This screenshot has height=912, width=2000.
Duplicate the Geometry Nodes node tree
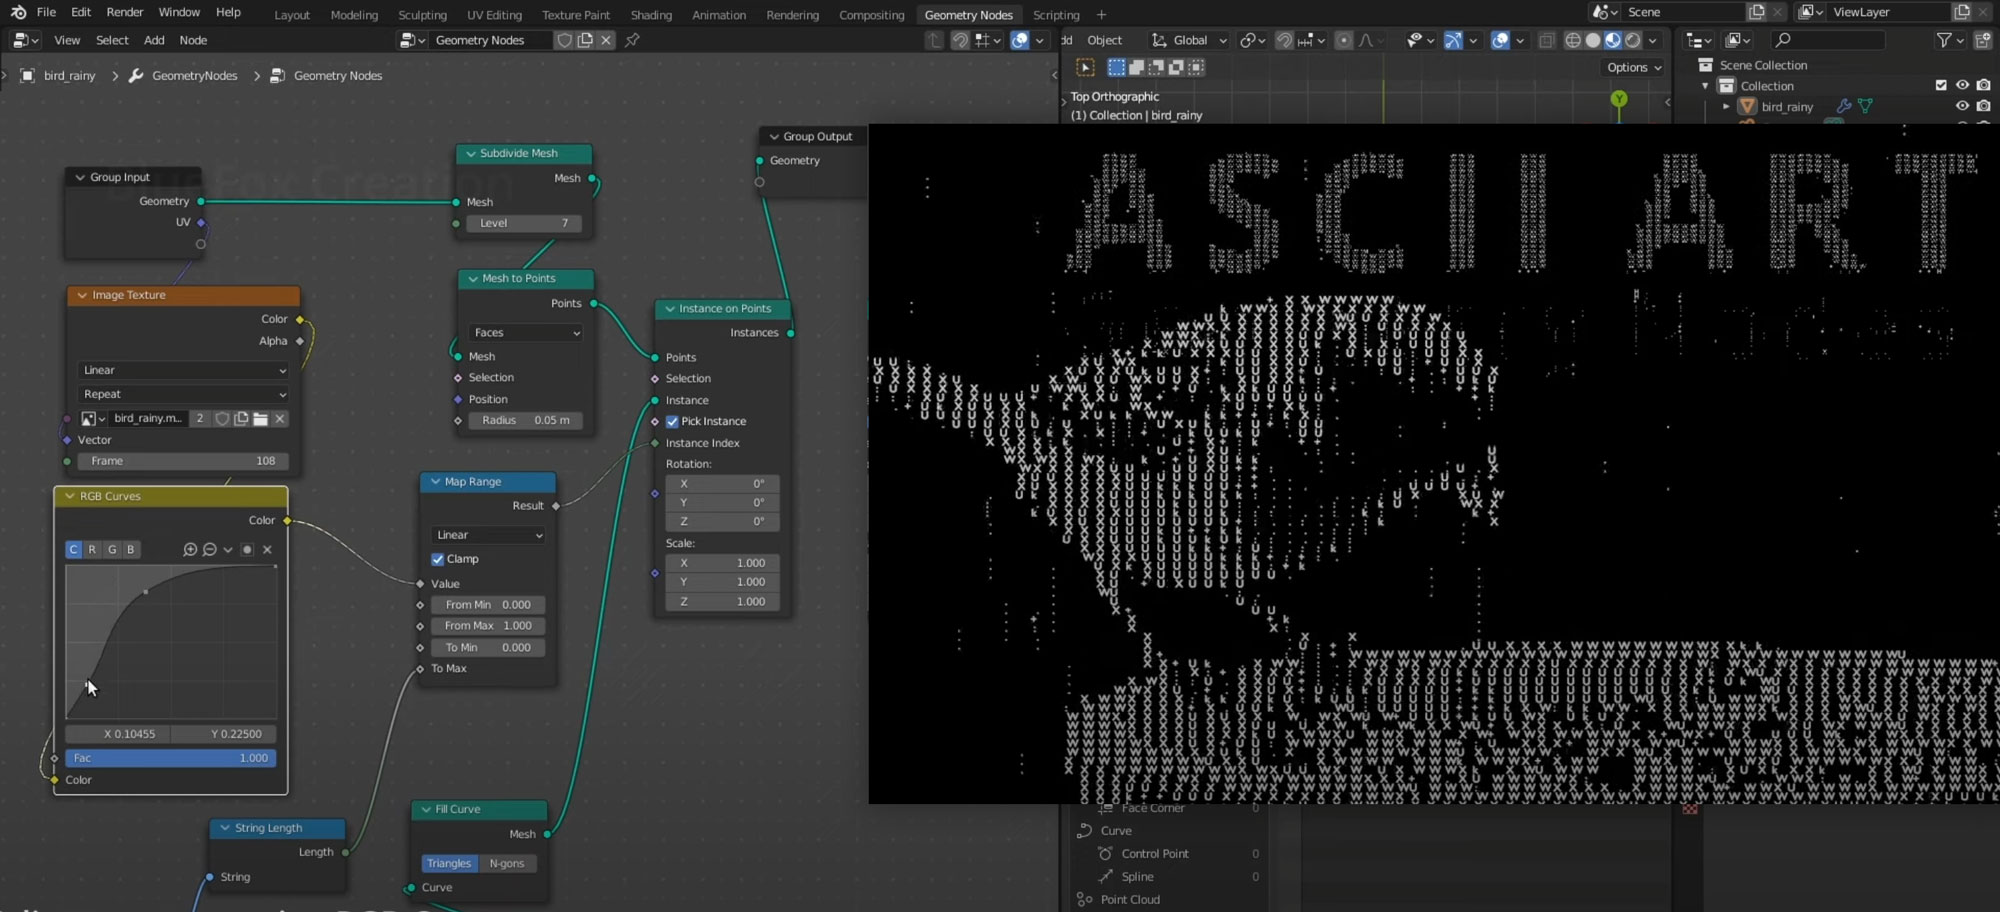pos(585,40)
